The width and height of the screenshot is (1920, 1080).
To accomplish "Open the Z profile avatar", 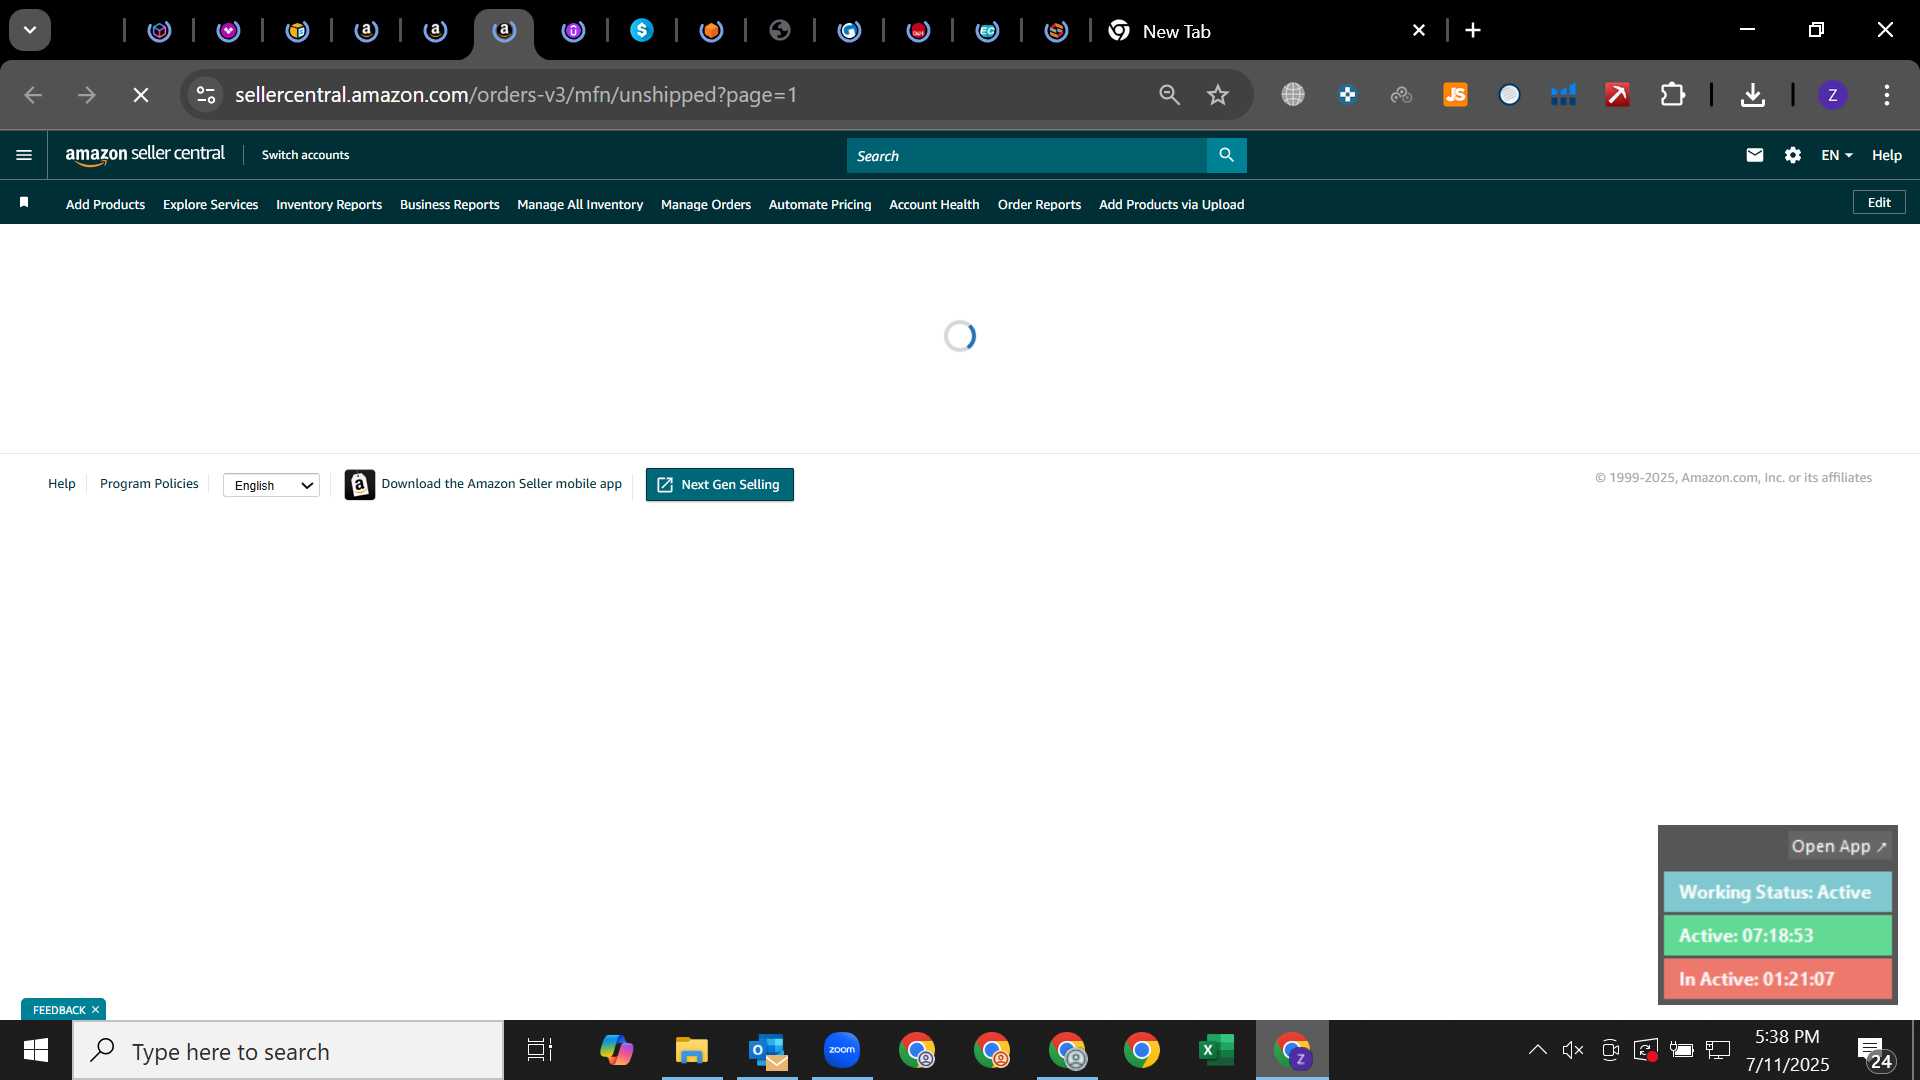I will coord(1832,95).
